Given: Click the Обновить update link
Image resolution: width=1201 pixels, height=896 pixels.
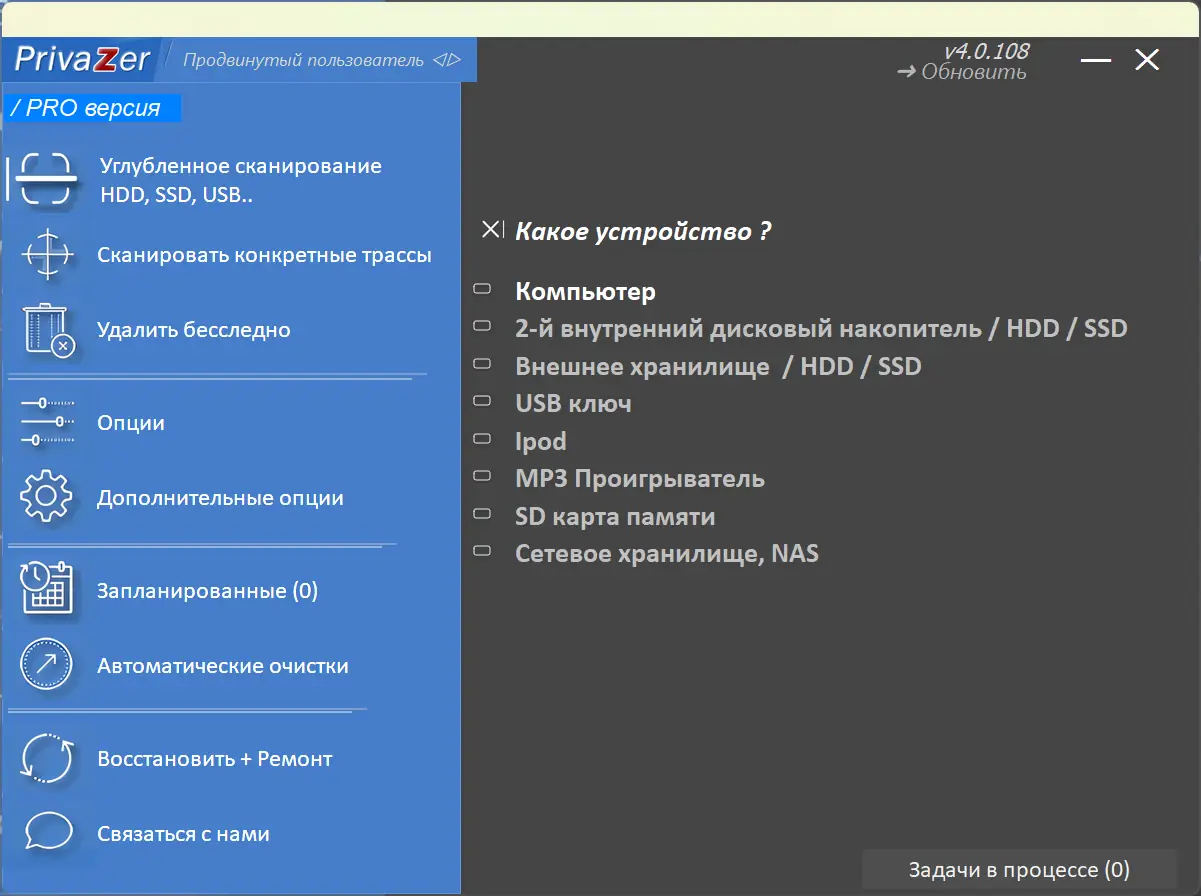Looking at the screenshot, I should (x=962, y=72).
